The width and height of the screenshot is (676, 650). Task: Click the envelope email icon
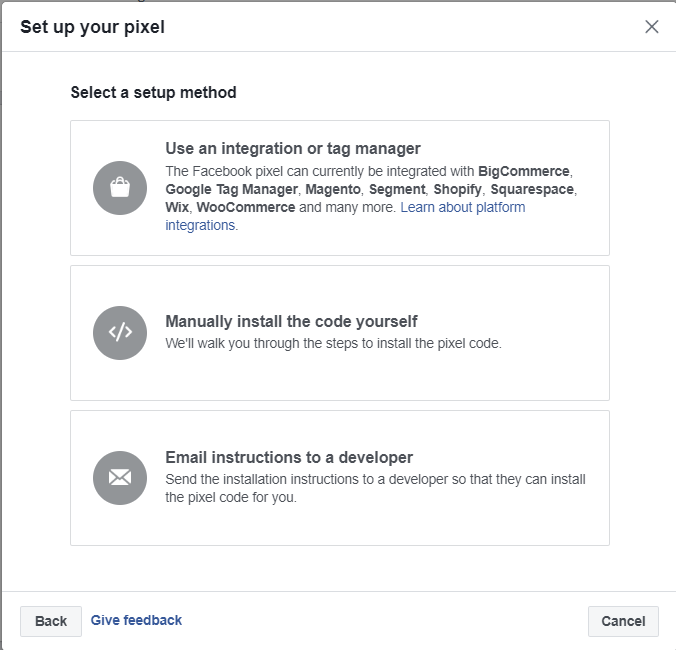coord(120,478)
